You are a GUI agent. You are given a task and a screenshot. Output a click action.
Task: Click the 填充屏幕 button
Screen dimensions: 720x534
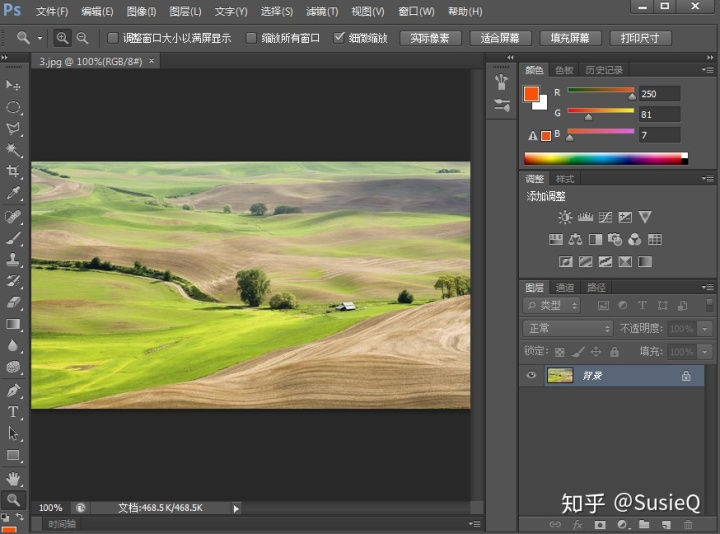click(x=570, y=38)
